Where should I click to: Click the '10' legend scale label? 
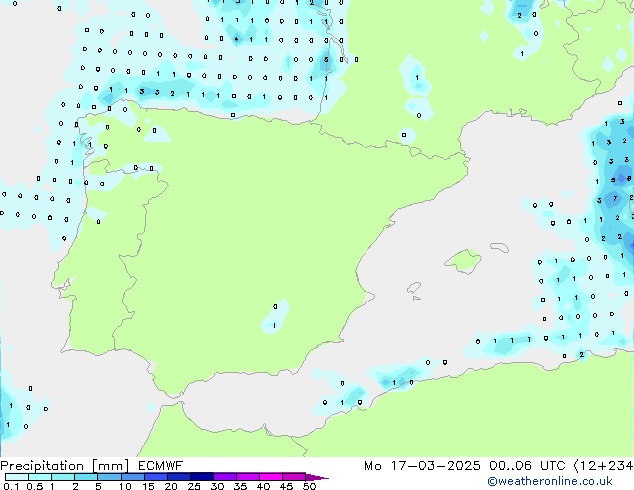pos(125,486)
